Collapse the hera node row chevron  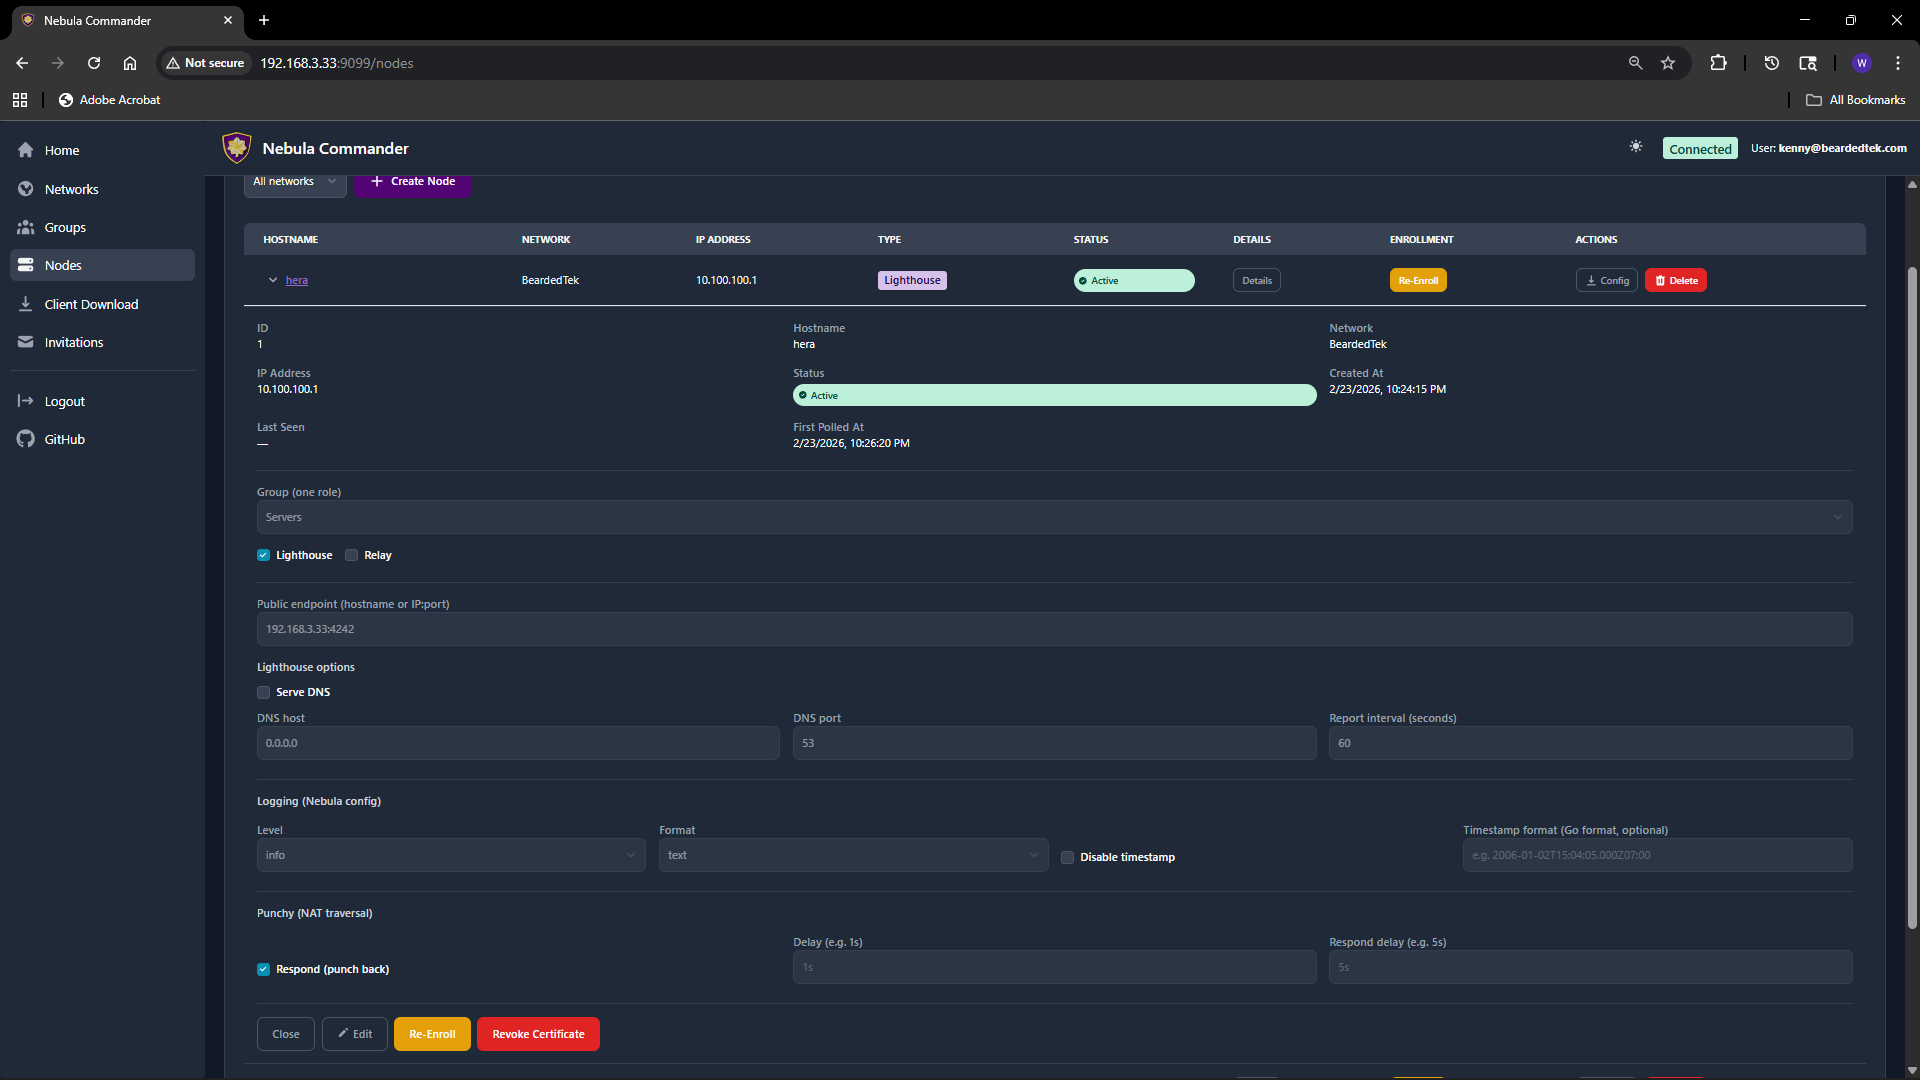pos(272,280)
